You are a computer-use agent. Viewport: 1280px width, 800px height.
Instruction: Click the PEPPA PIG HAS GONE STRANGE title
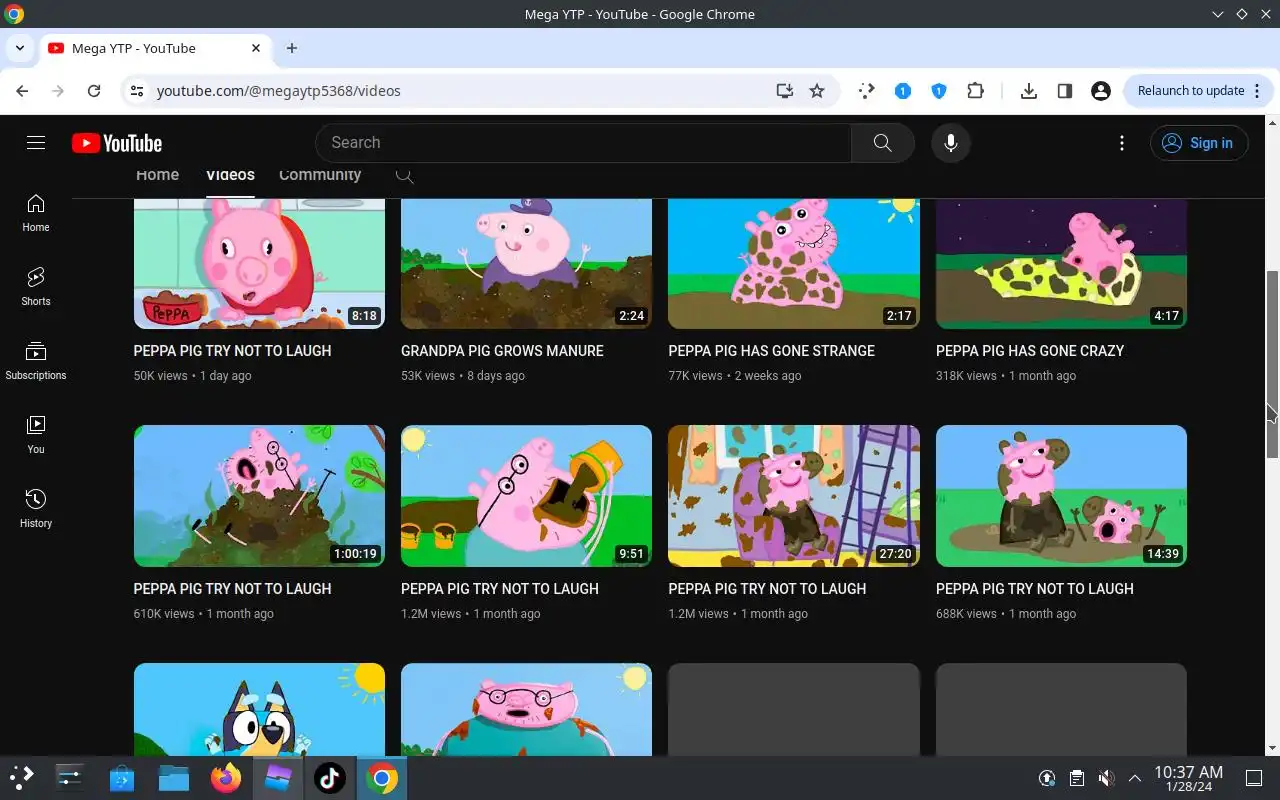(x=771, y=351)
